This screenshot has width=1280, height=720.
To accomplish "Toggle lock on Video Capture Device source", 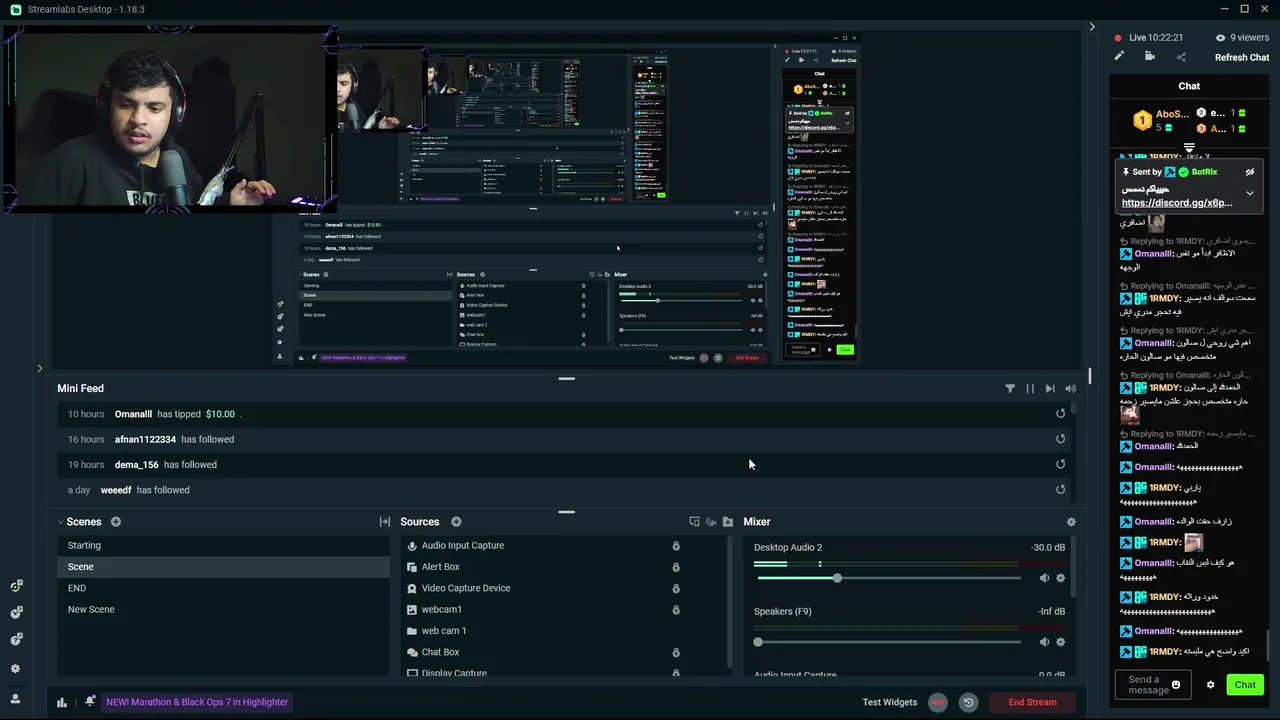I will [x=676, y=588].
